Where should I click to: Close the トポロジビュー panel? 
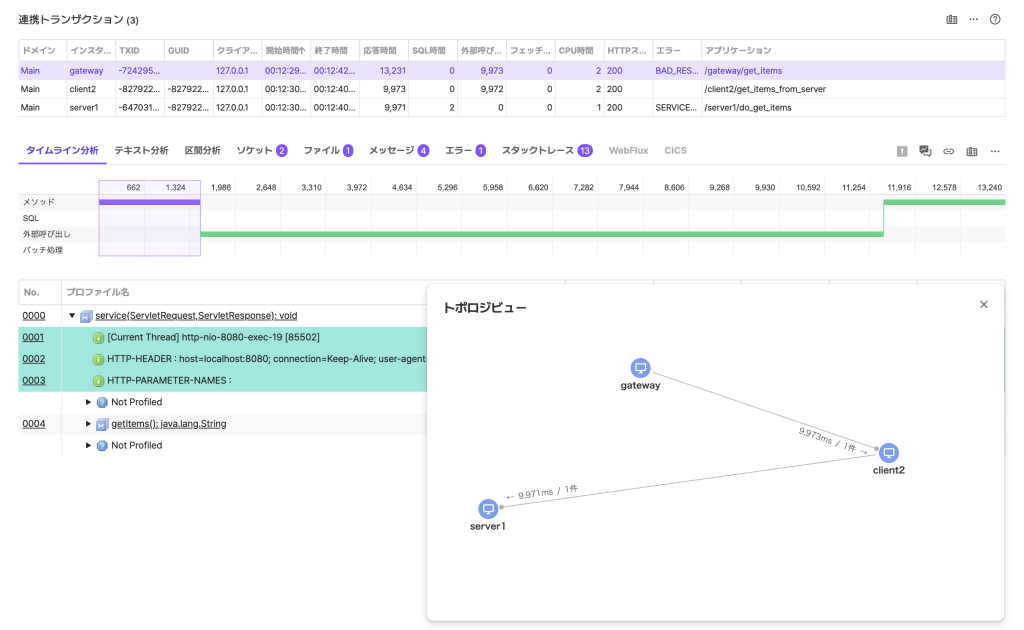(x=983, y=305)
